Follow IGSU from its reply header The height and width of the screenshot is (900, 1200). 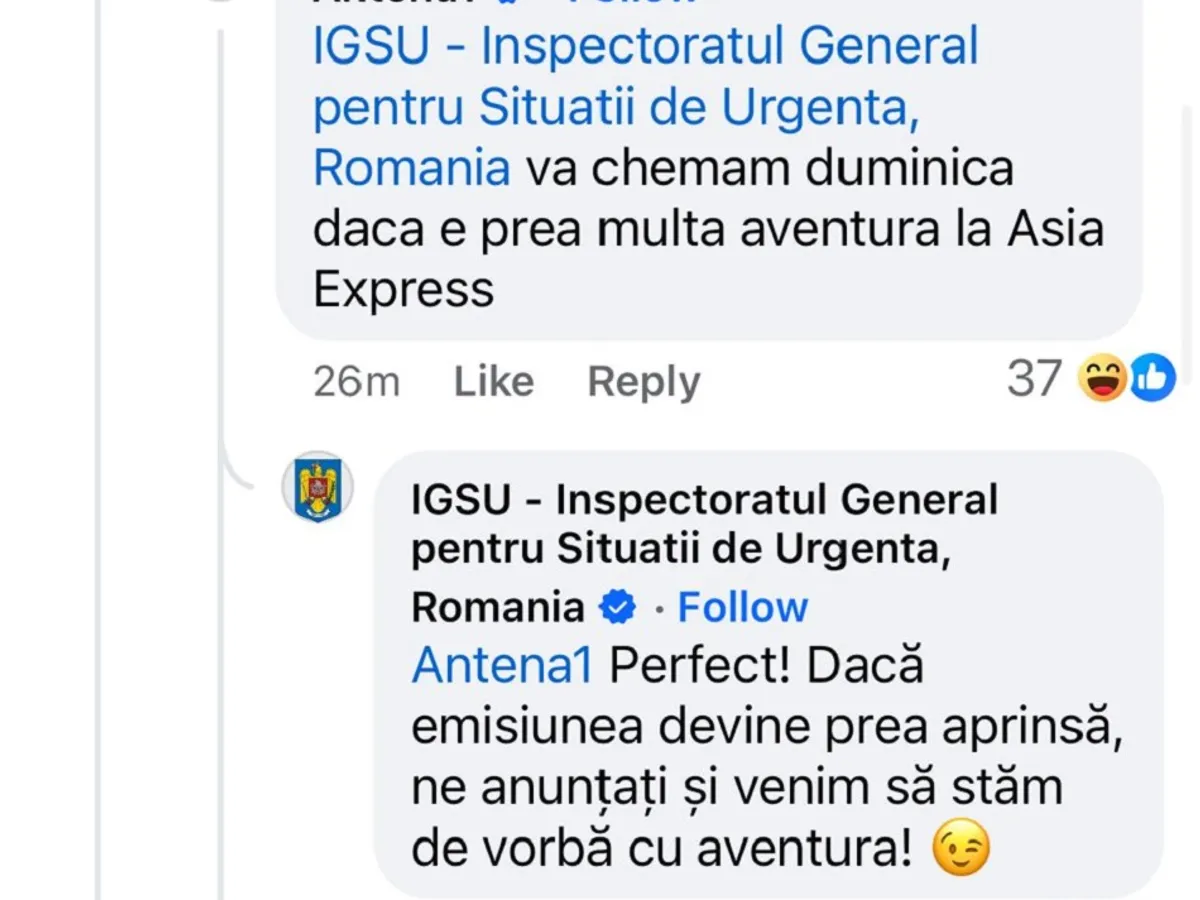742,607
